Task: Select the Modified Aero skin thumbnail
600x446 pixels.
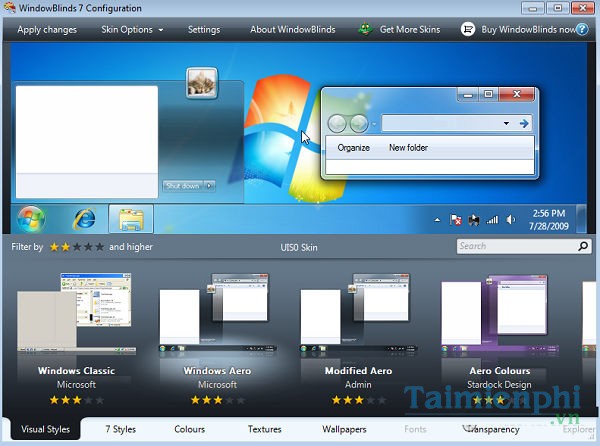Action: 359,313
